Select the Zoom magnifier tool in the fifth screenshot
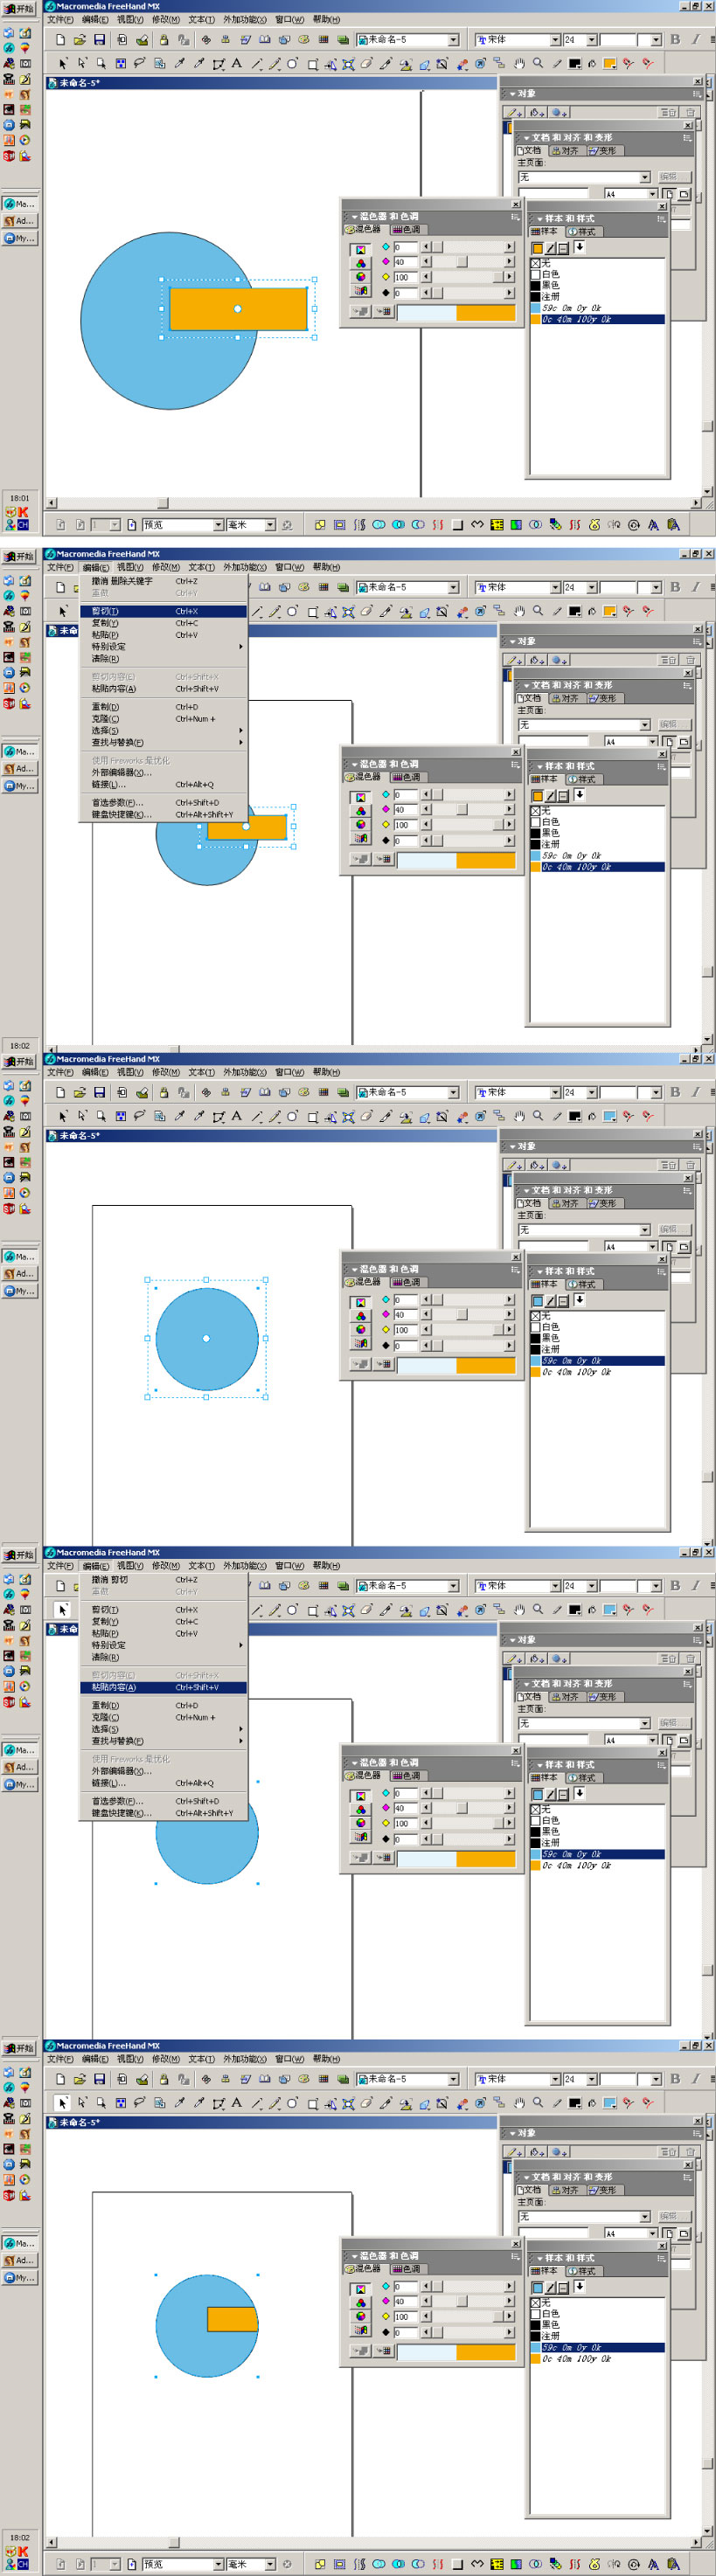The width and height of the screenshot is (716, 2576). 538,2103
